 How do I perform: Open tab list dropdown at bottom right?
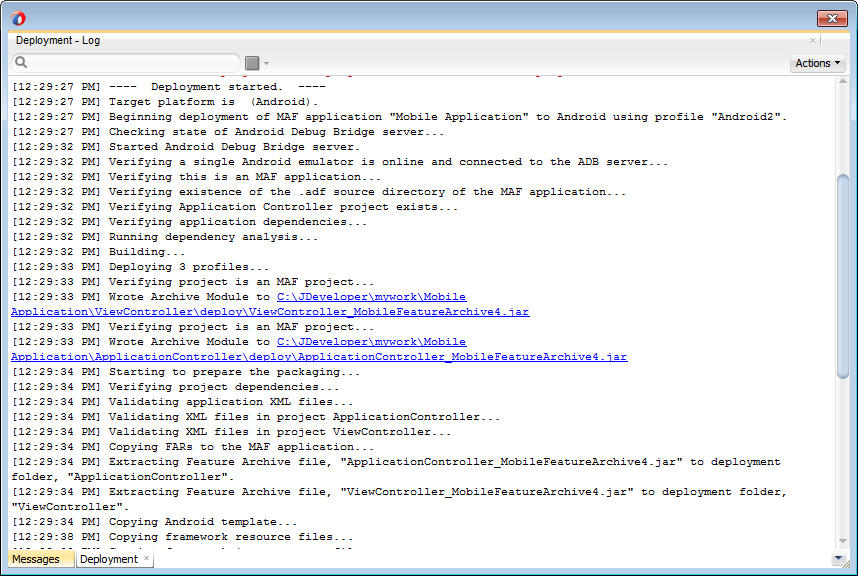tap(838, 558)
